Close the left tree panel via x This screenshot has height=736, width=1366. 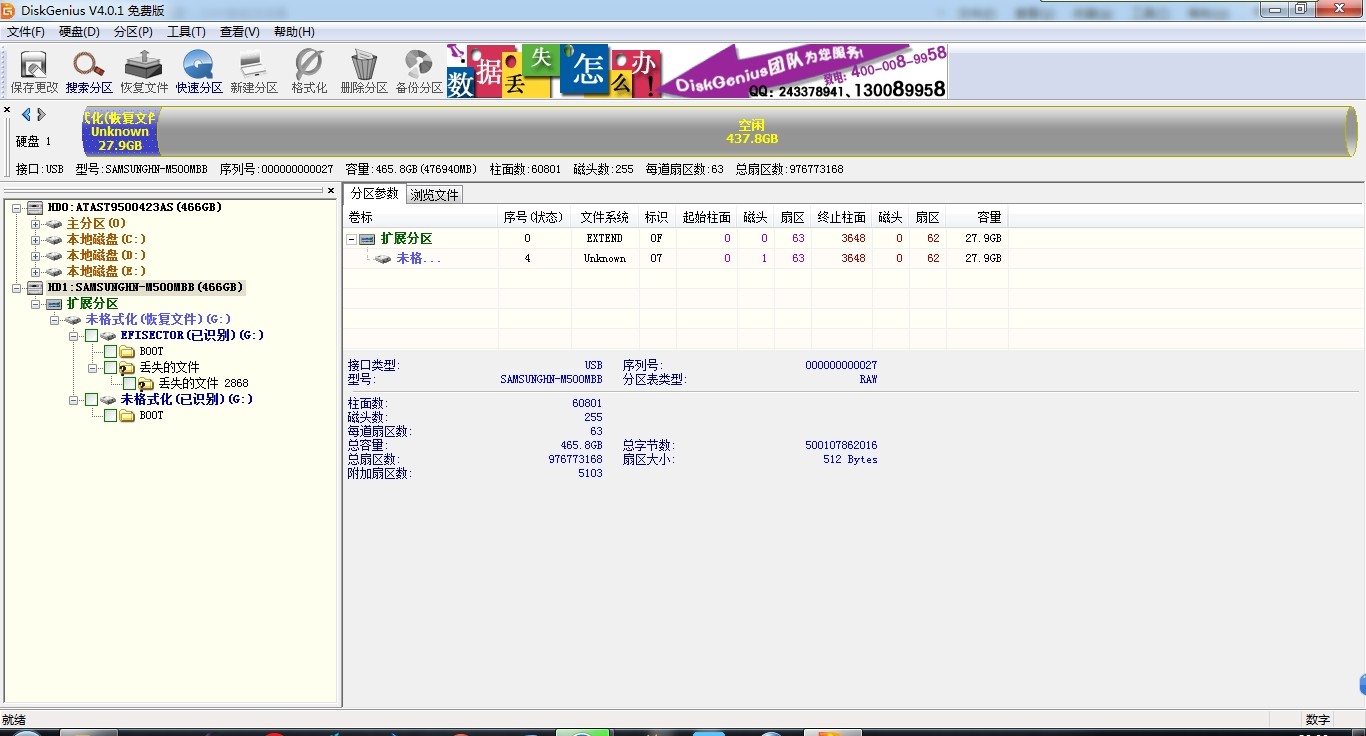pyautogui.click(x=331, y=190)
